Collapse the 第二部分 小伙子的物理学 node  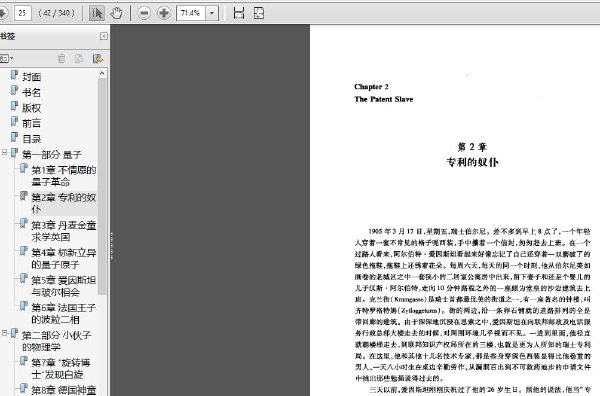coord(4,333)
